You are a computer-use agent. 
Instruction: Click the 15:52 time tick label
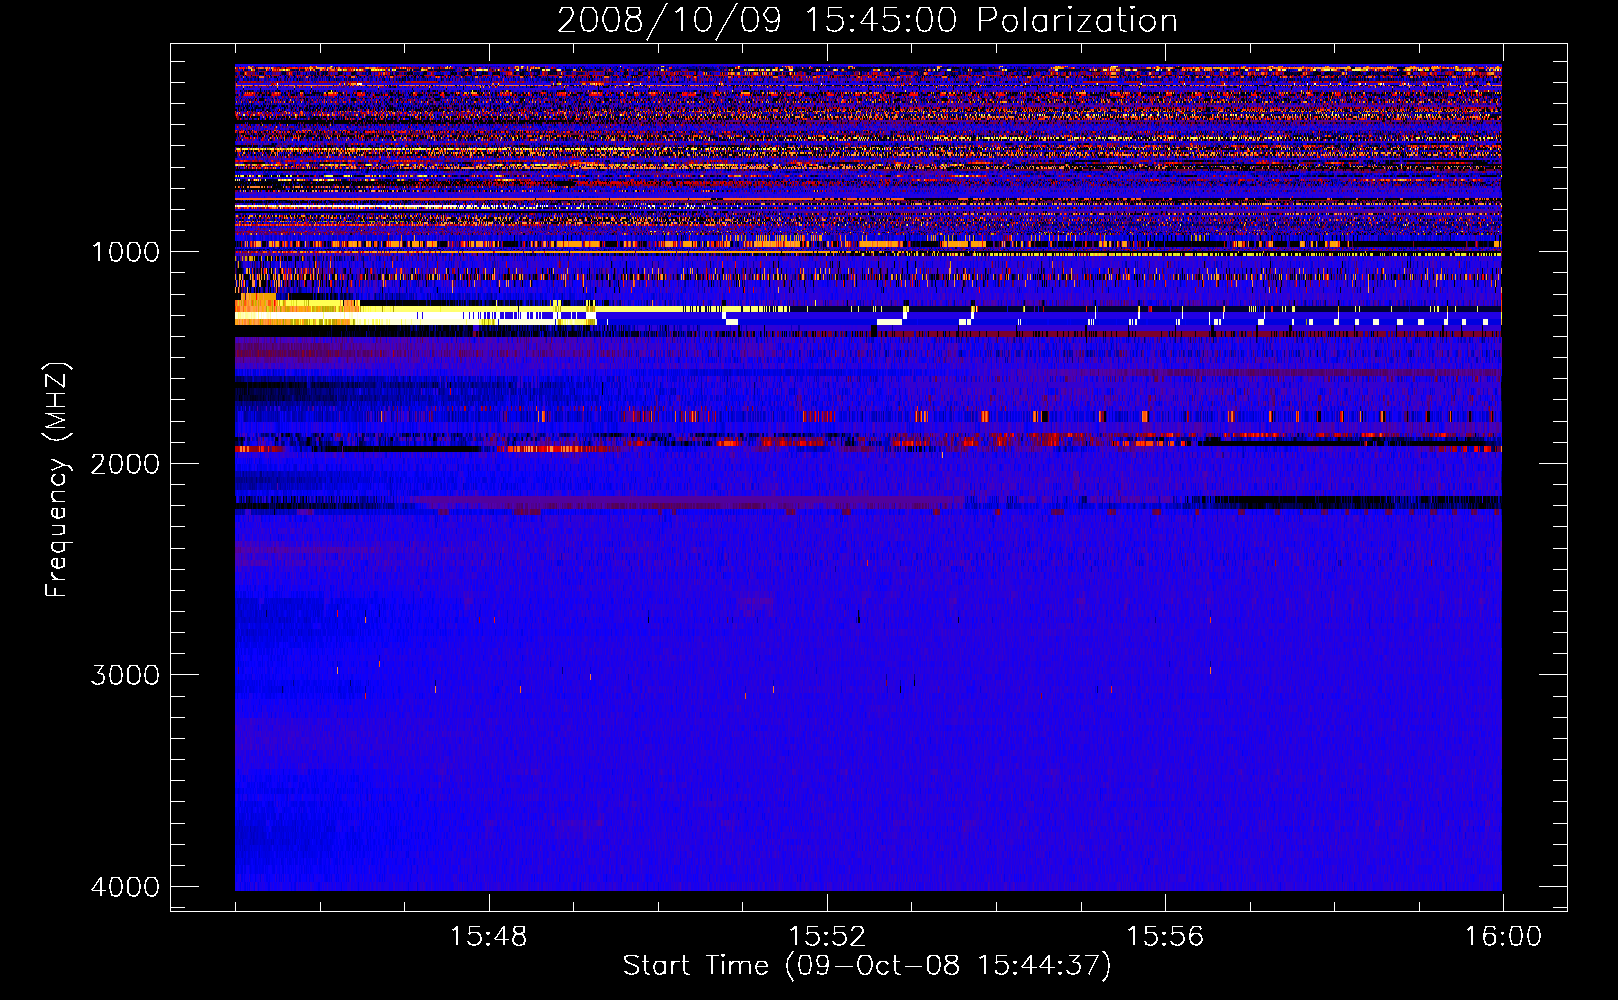tap(826, 937)
